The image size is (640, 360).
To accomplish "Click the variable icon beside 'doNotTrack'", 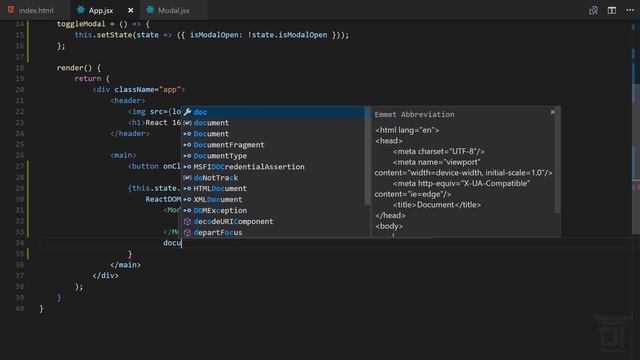I will [187, 178].
